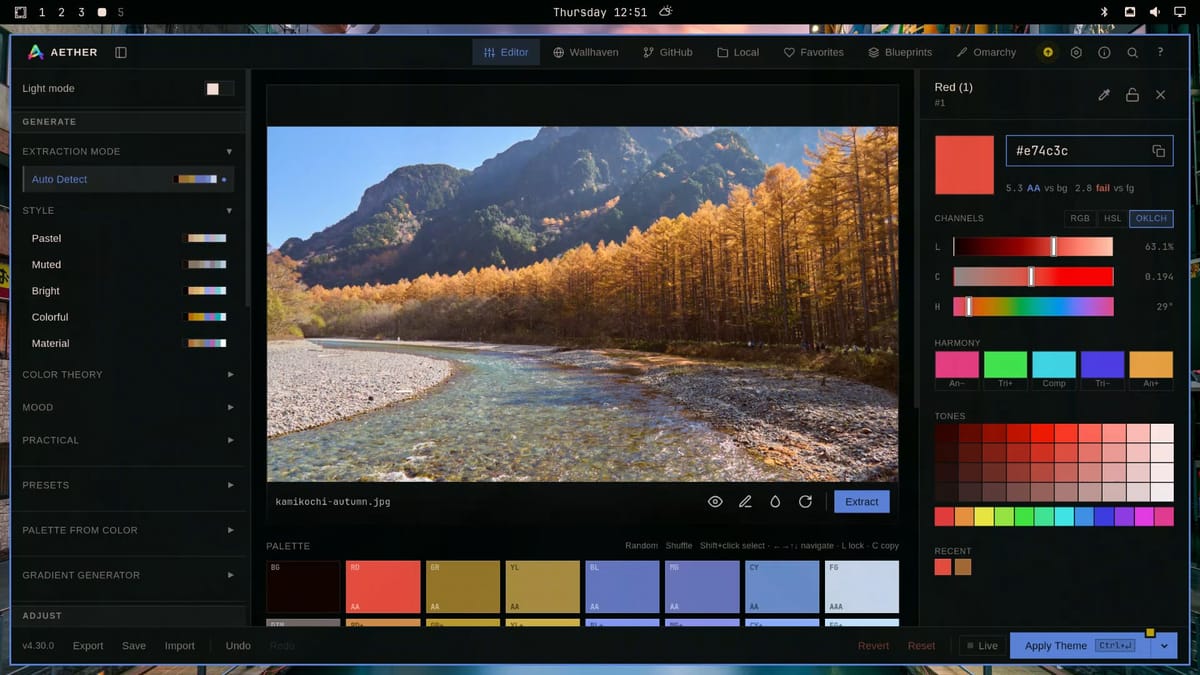Open the Wallhaven tab

tap(586, 52)
